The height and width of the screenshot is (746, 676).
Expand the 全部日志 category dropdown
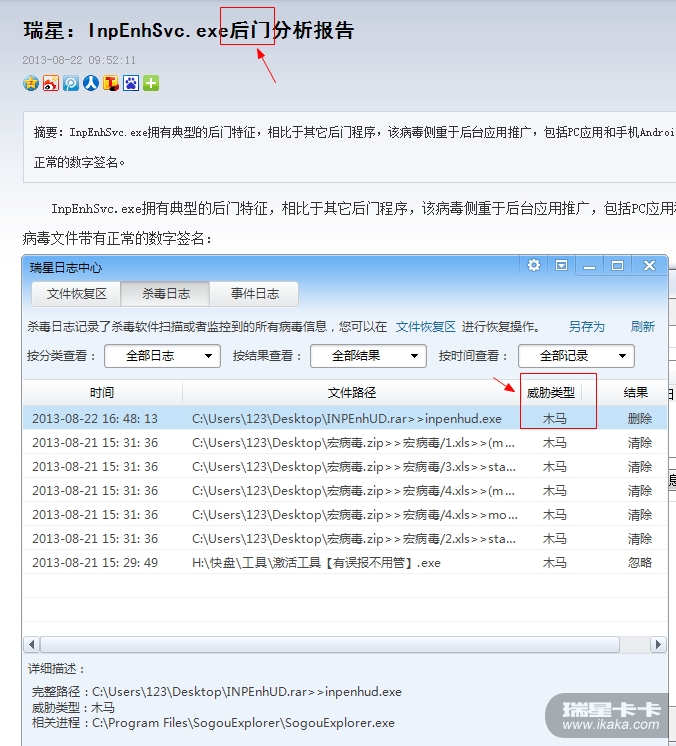click(162, 356)
